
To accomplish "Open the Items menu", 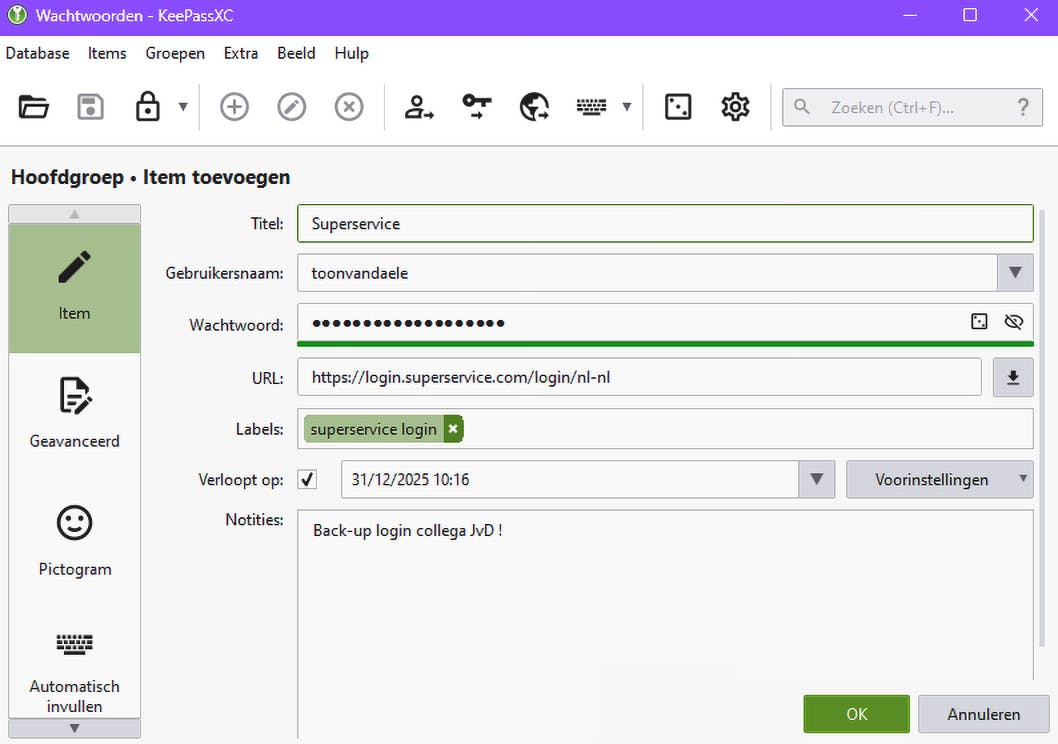I will (x=107, y=53).
